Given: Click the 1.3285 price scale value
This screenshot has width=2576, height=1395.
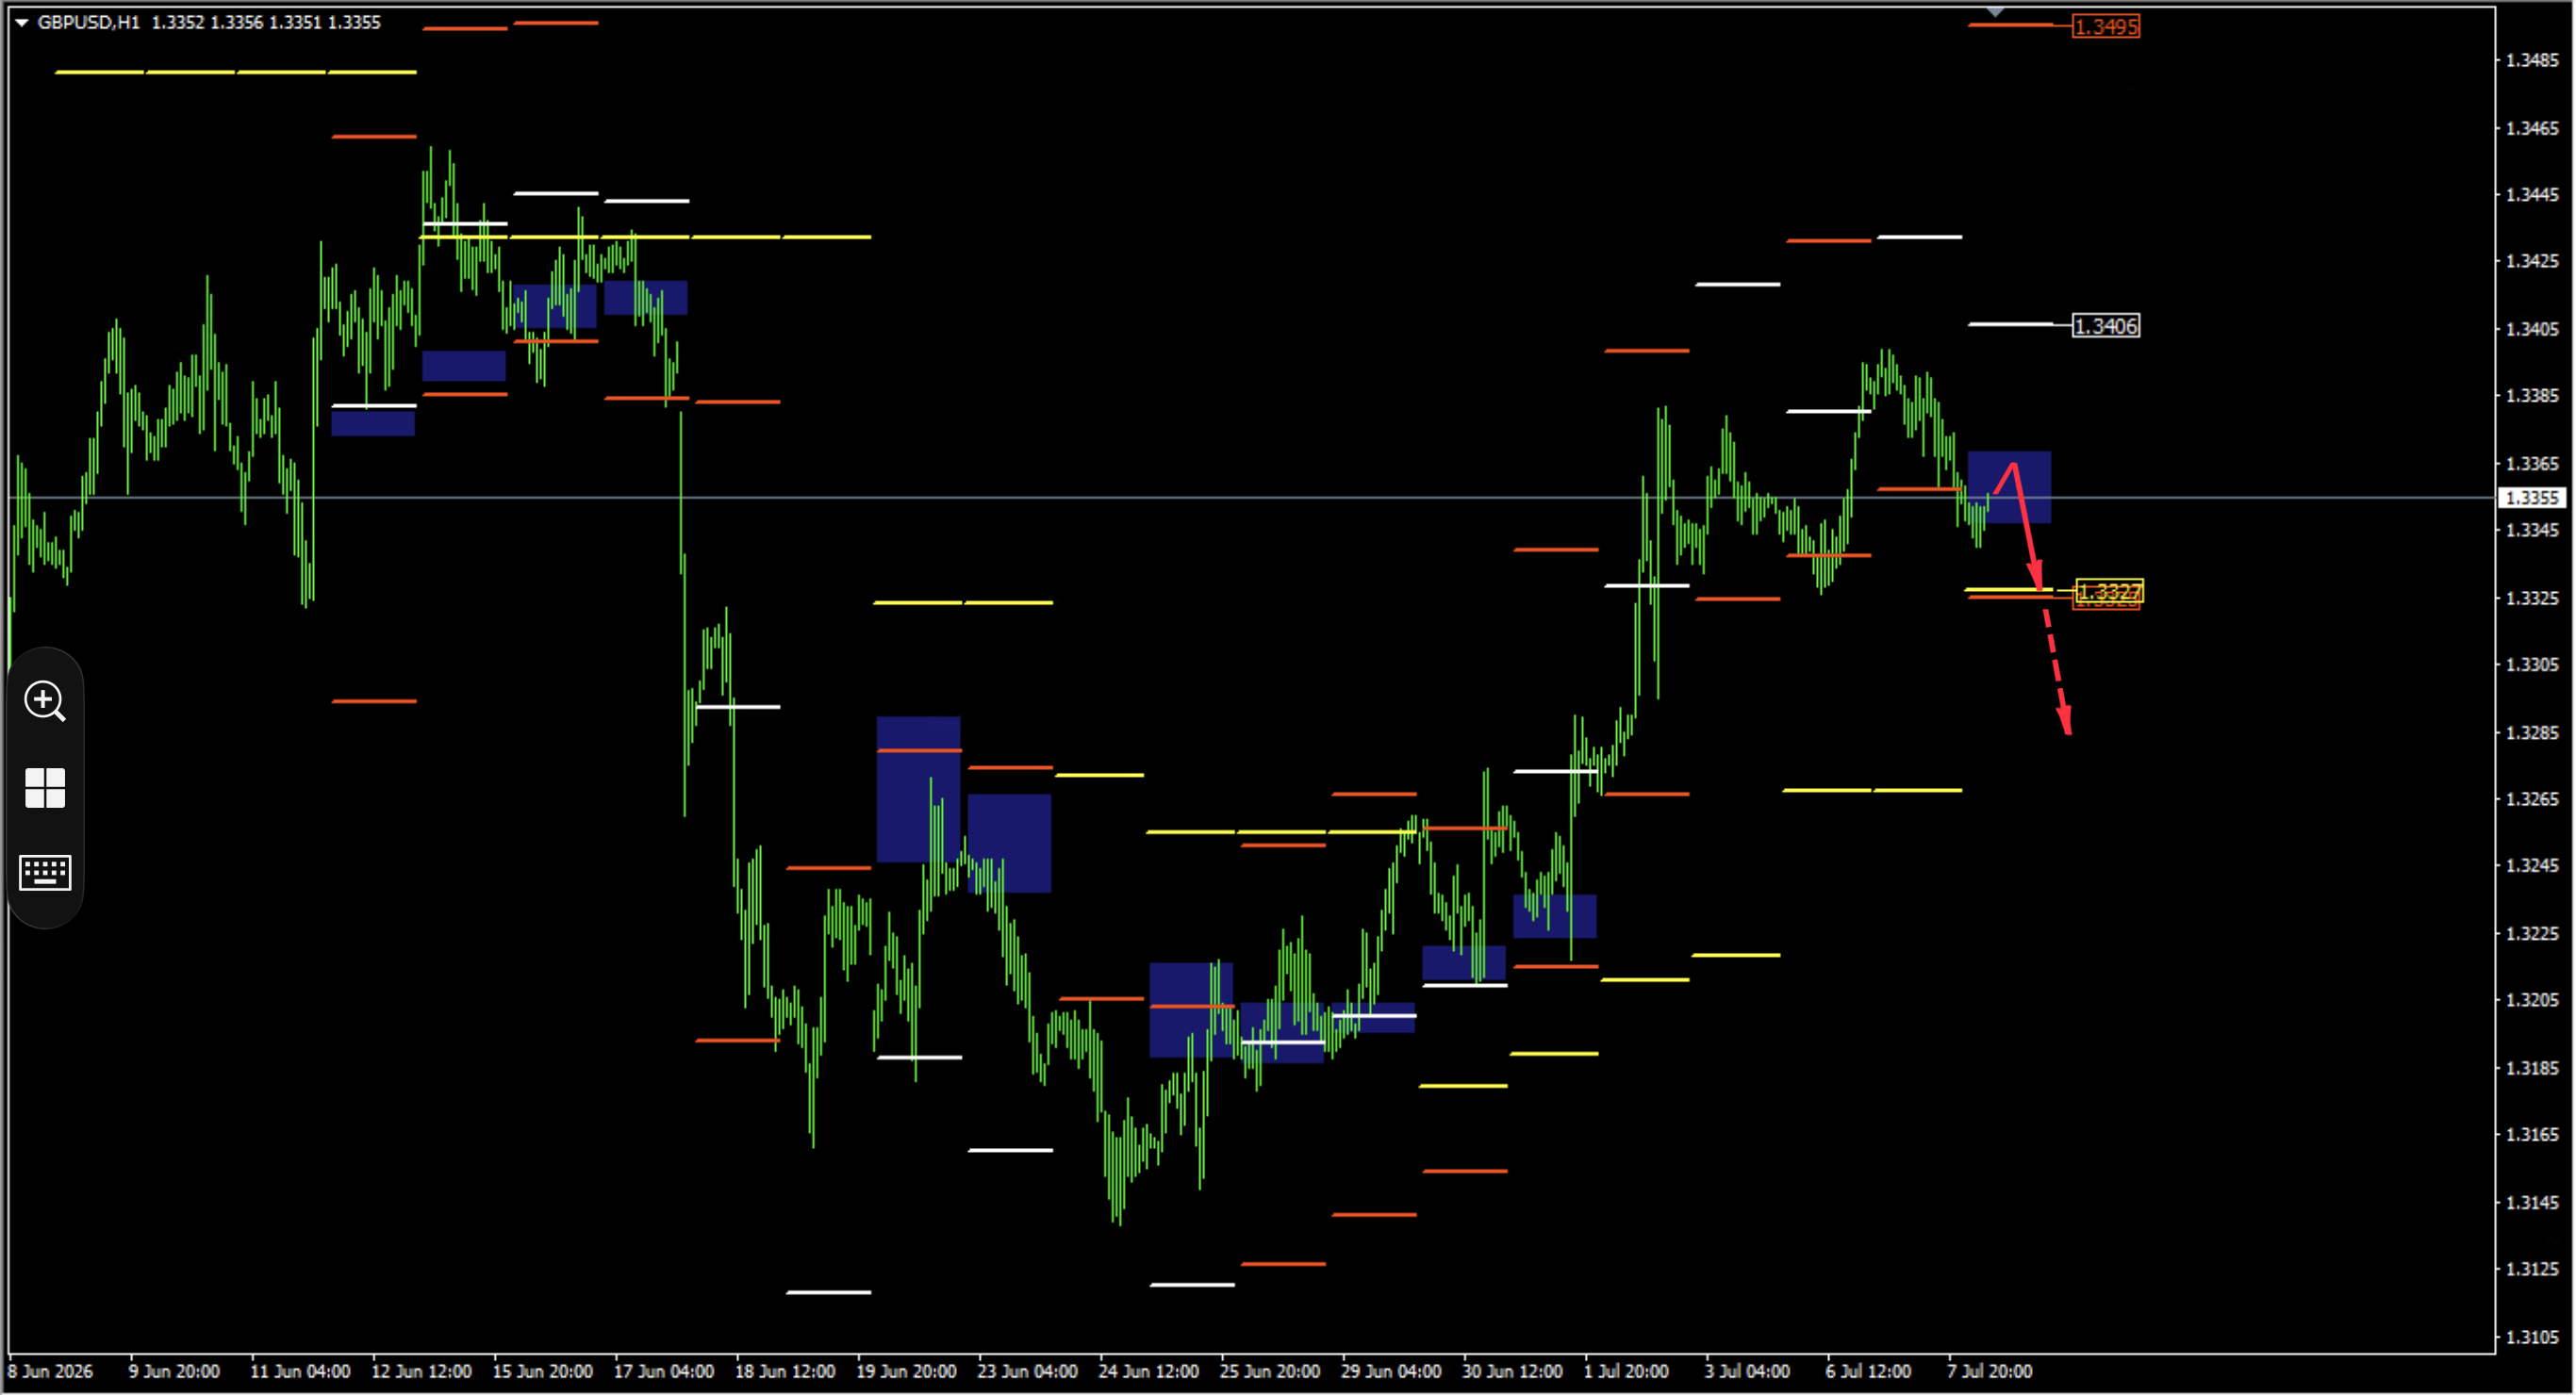Looking at the screenshot, I should (x=2532, y=733).
